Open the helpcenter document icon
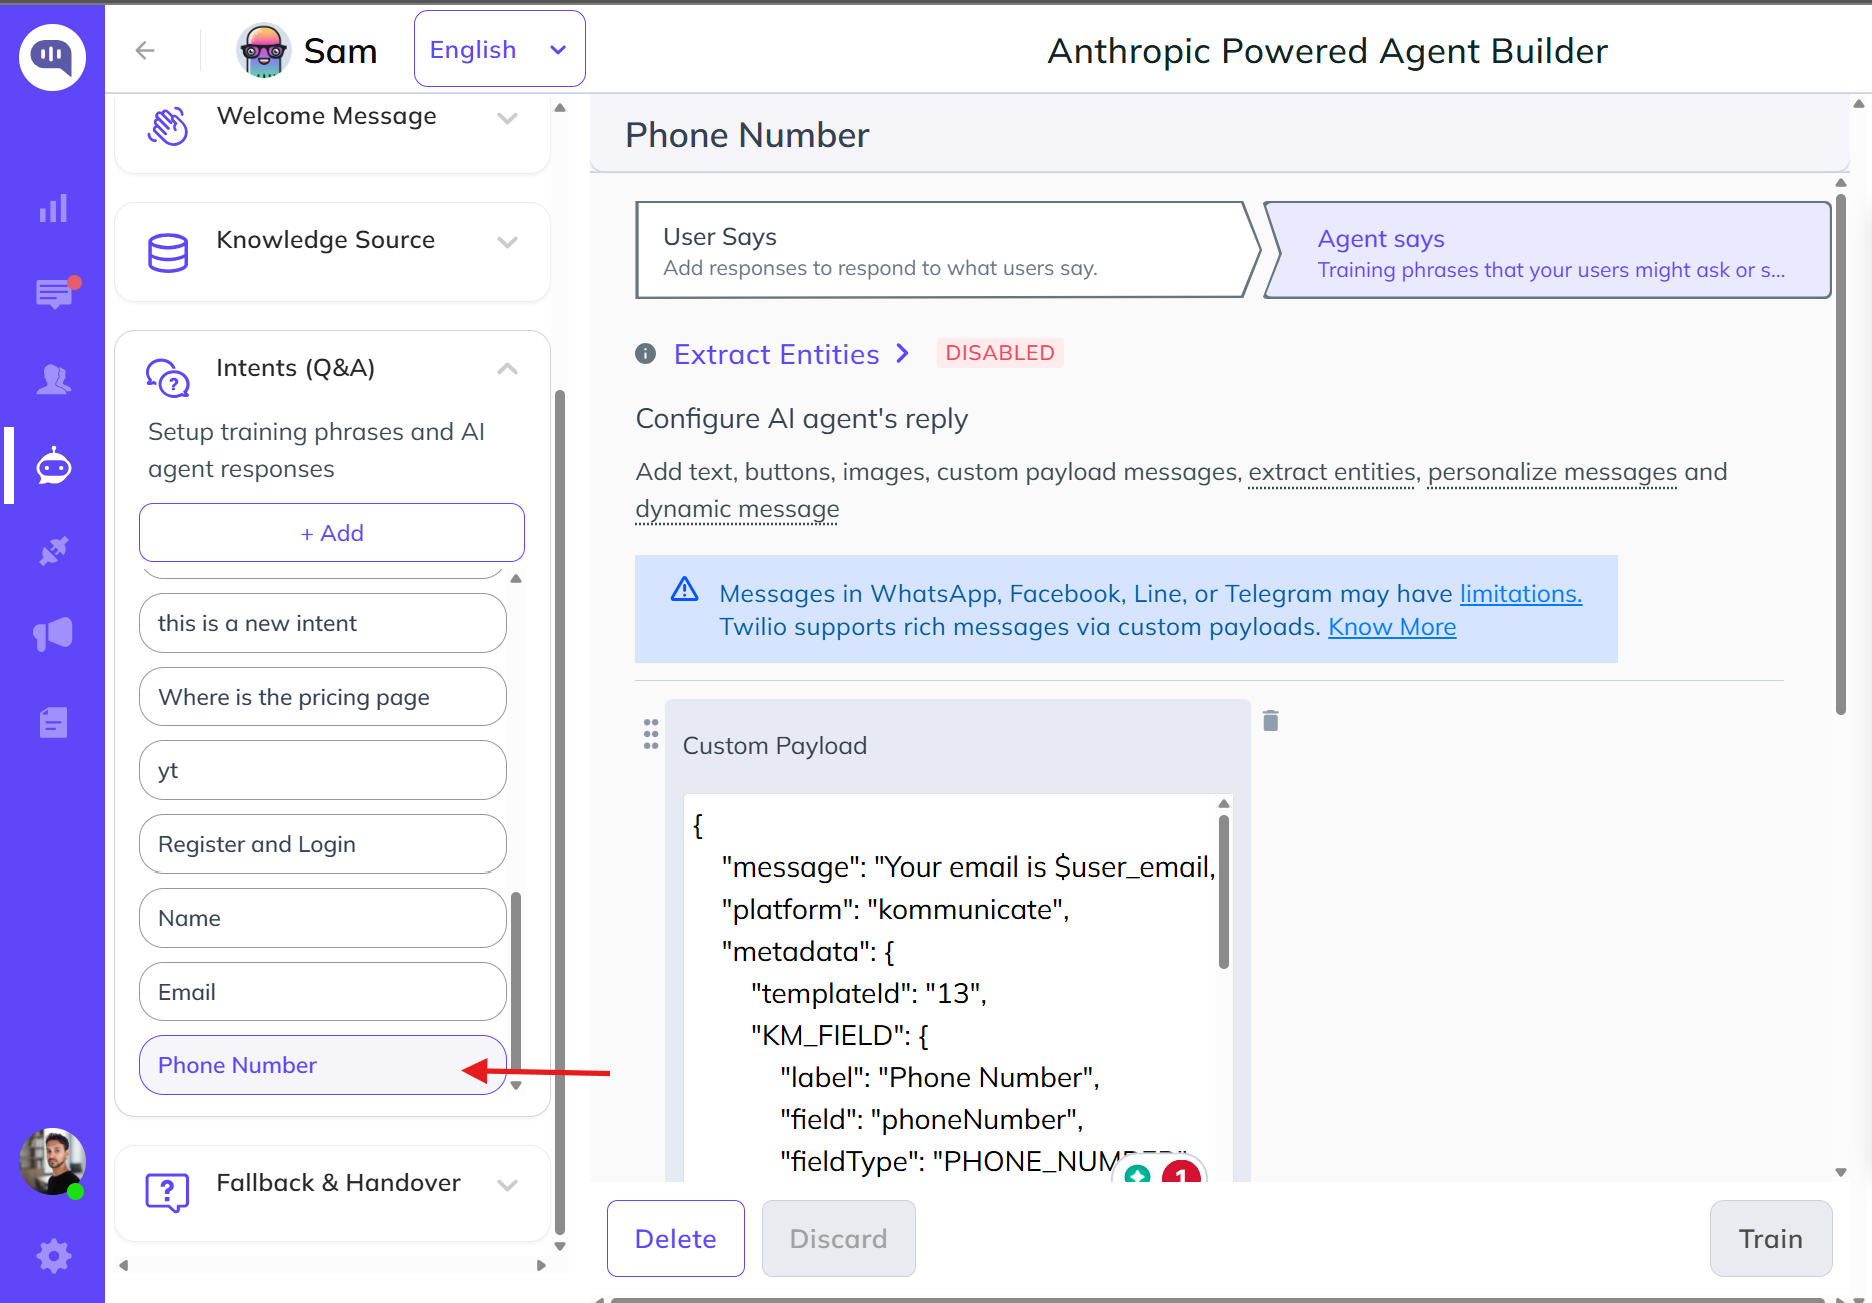 [54, 722]
